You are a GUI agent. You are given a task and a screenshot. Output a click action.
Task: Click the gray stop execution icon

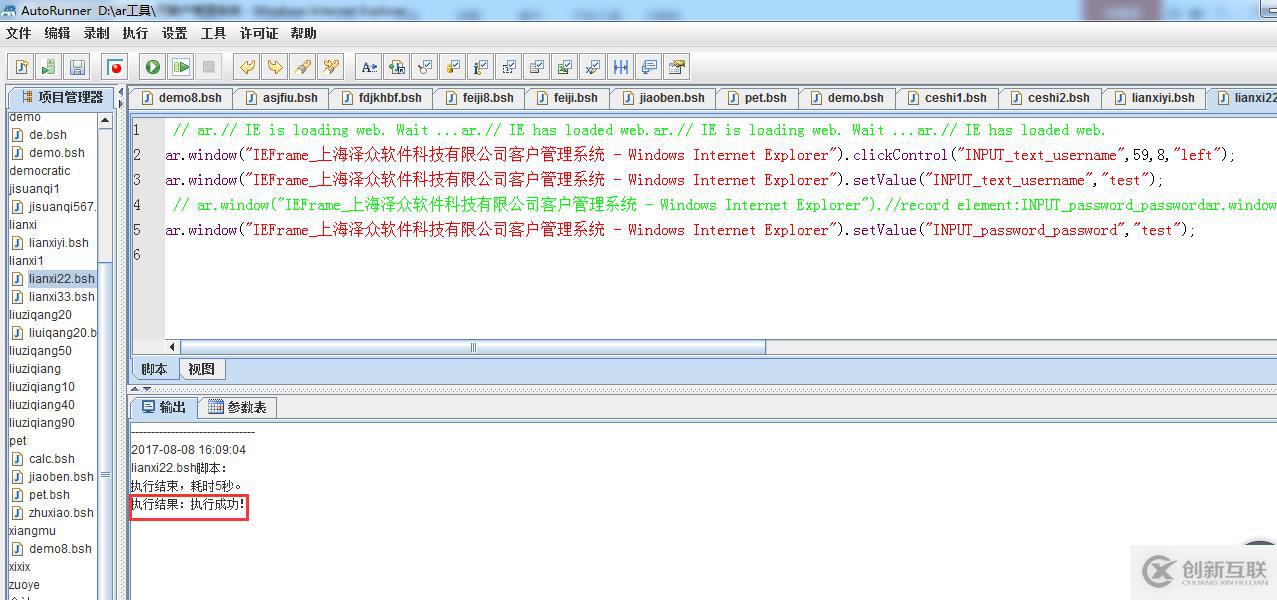(208, 67)
